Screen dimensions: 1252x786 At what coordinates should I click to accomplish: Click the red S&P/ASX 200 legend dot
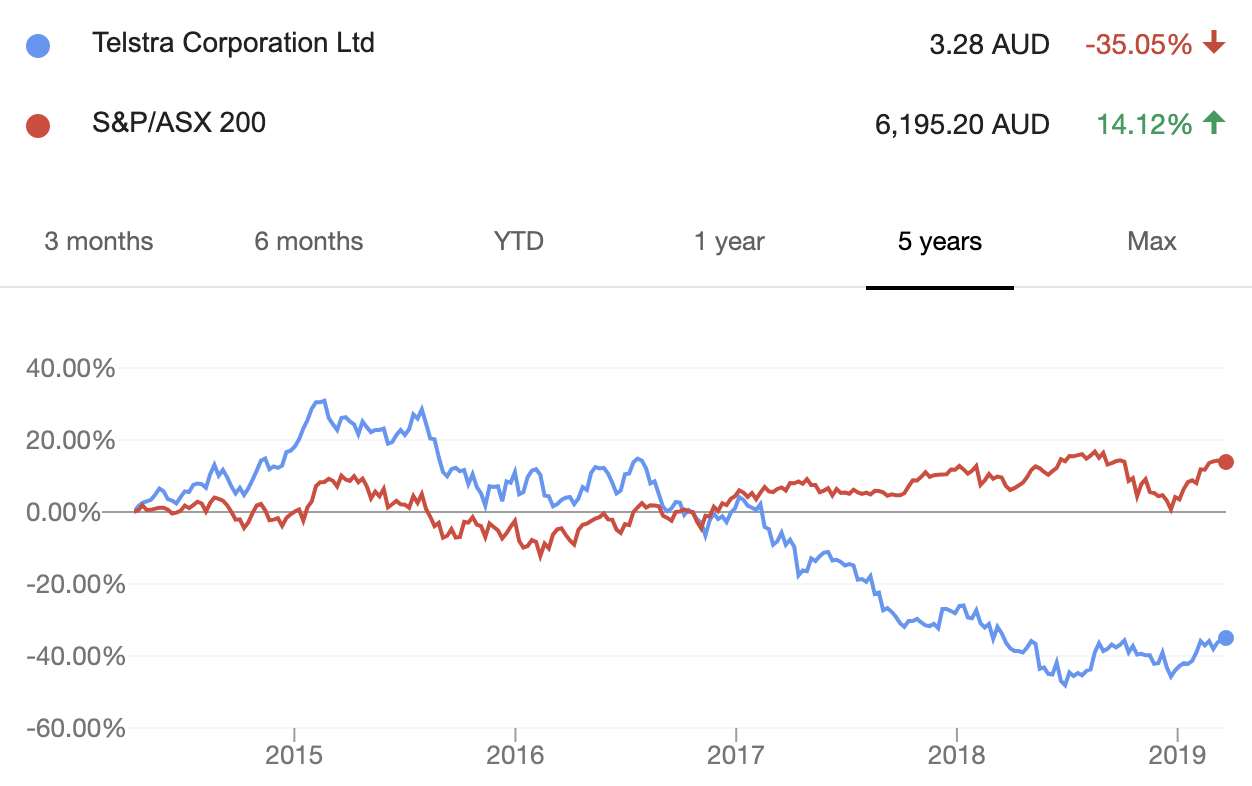click(x=37, y=125)
